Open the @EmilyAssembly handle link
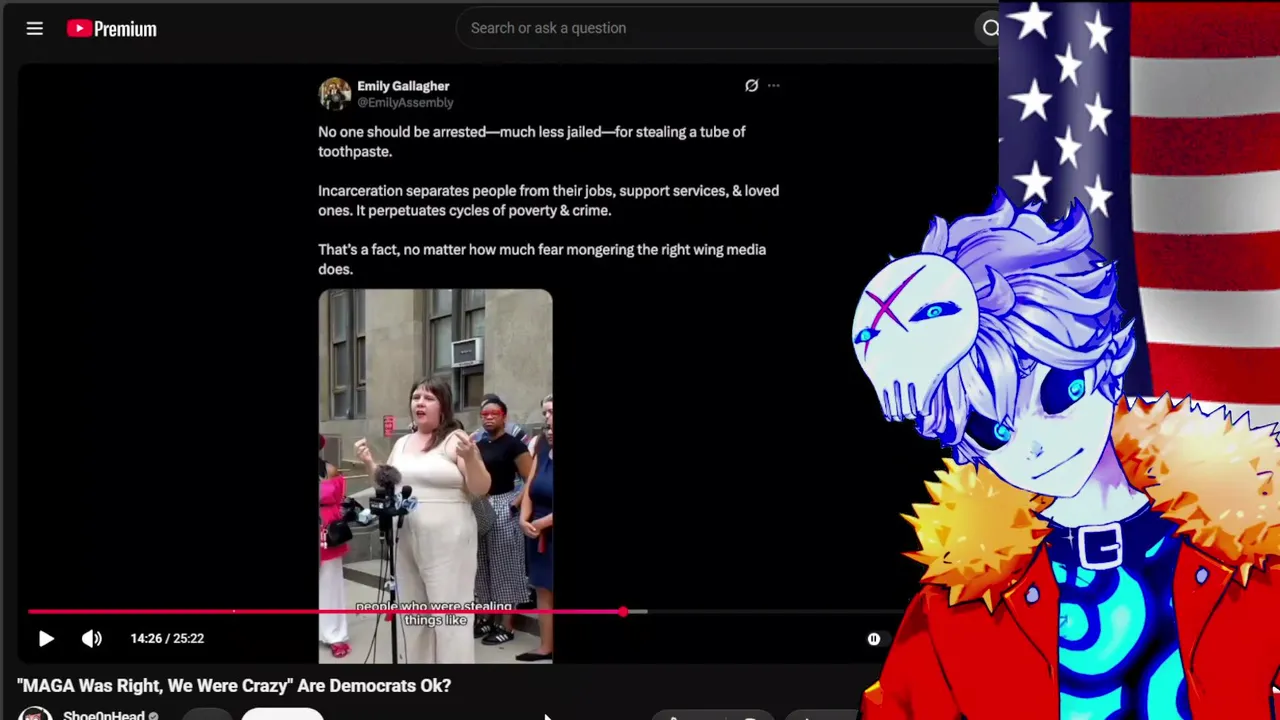This screenshot has height=720, width=1280. pos(405,103)
